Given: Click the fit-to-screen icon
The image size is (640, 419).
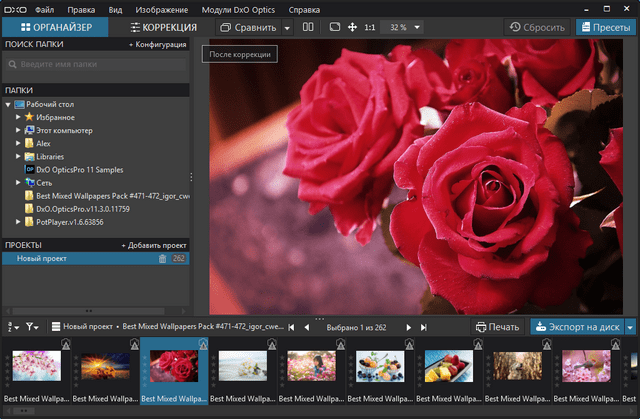Looking at the screenshot, I should [x=334, y=27].
